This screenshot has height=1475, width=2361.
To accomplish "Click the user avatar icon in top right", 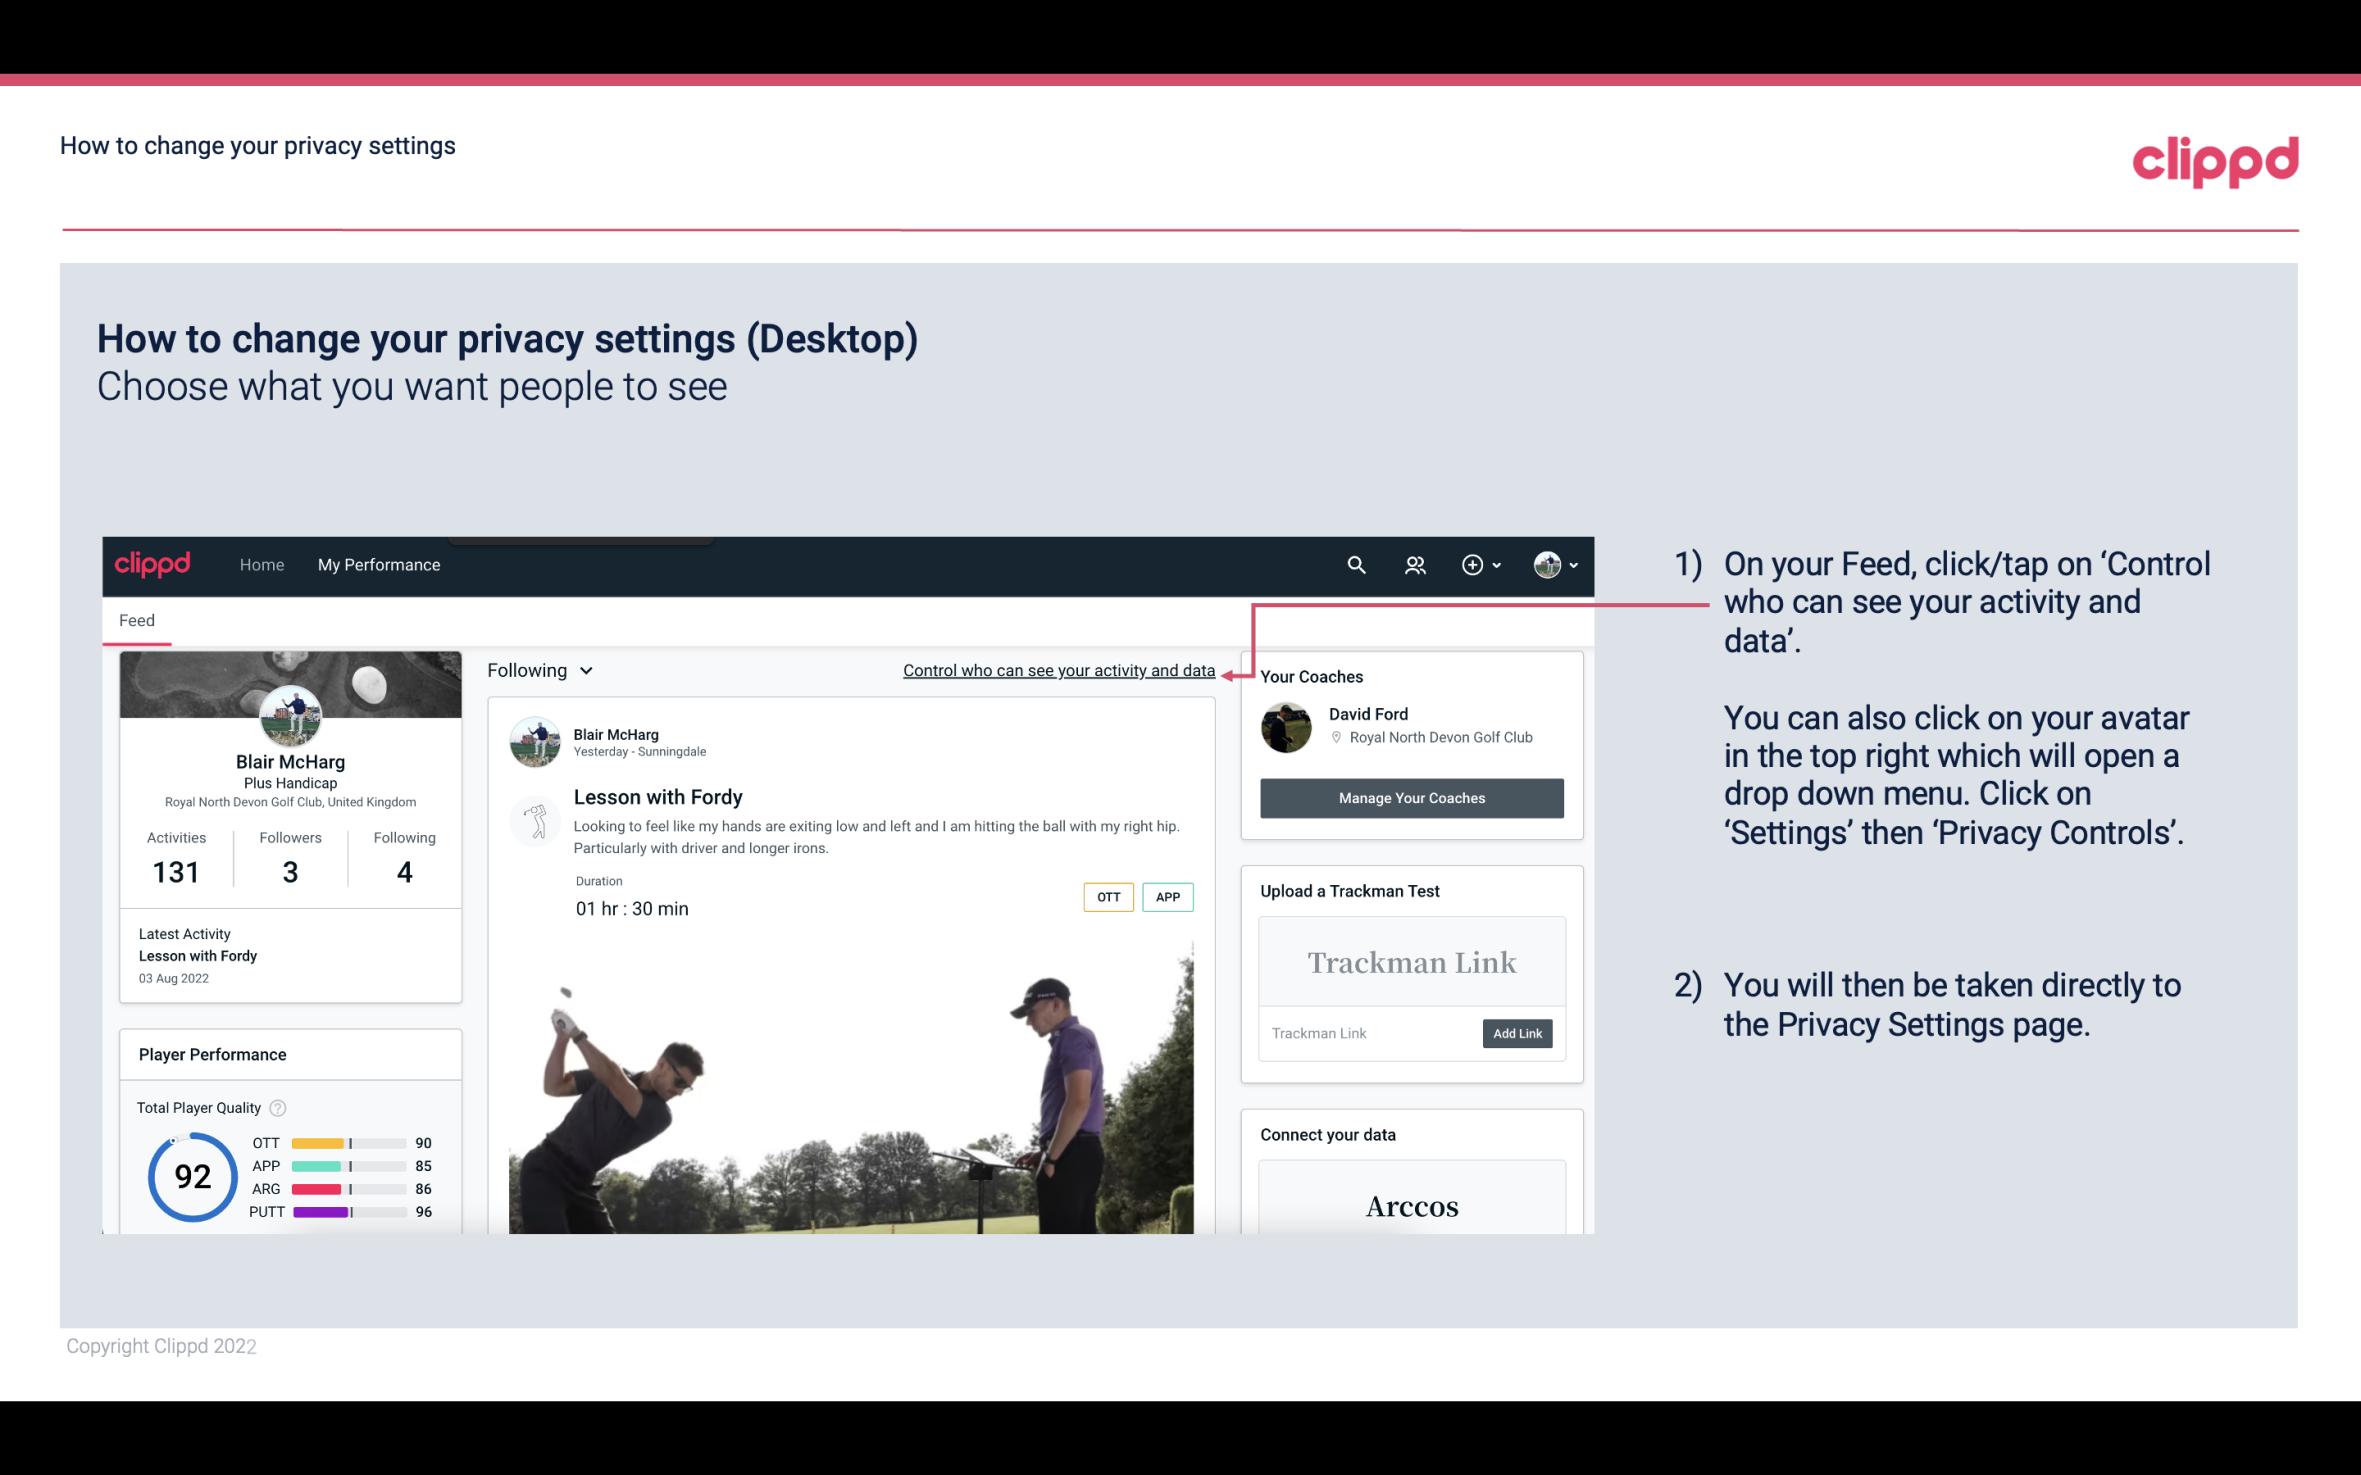I will tap(1546, 564).
